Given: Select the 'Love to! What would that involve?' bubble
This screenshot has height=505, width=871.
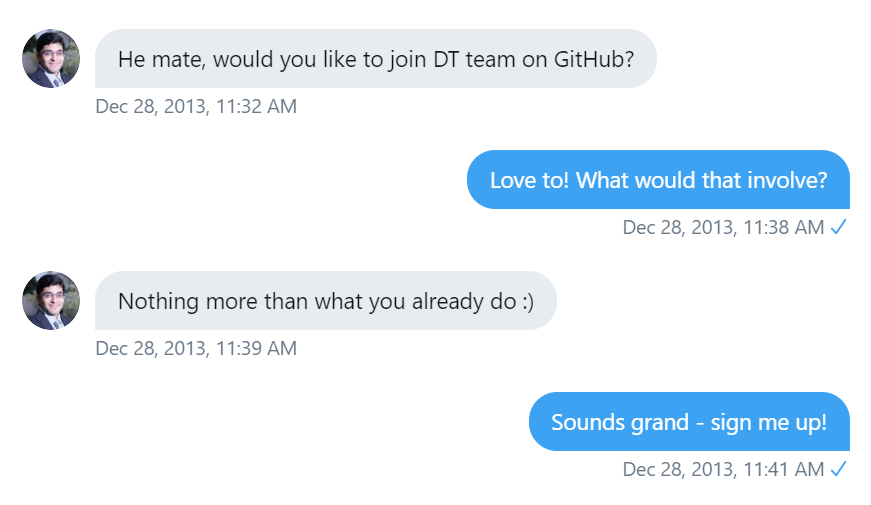Looking at the screenshot, I should tap(658, 180).
